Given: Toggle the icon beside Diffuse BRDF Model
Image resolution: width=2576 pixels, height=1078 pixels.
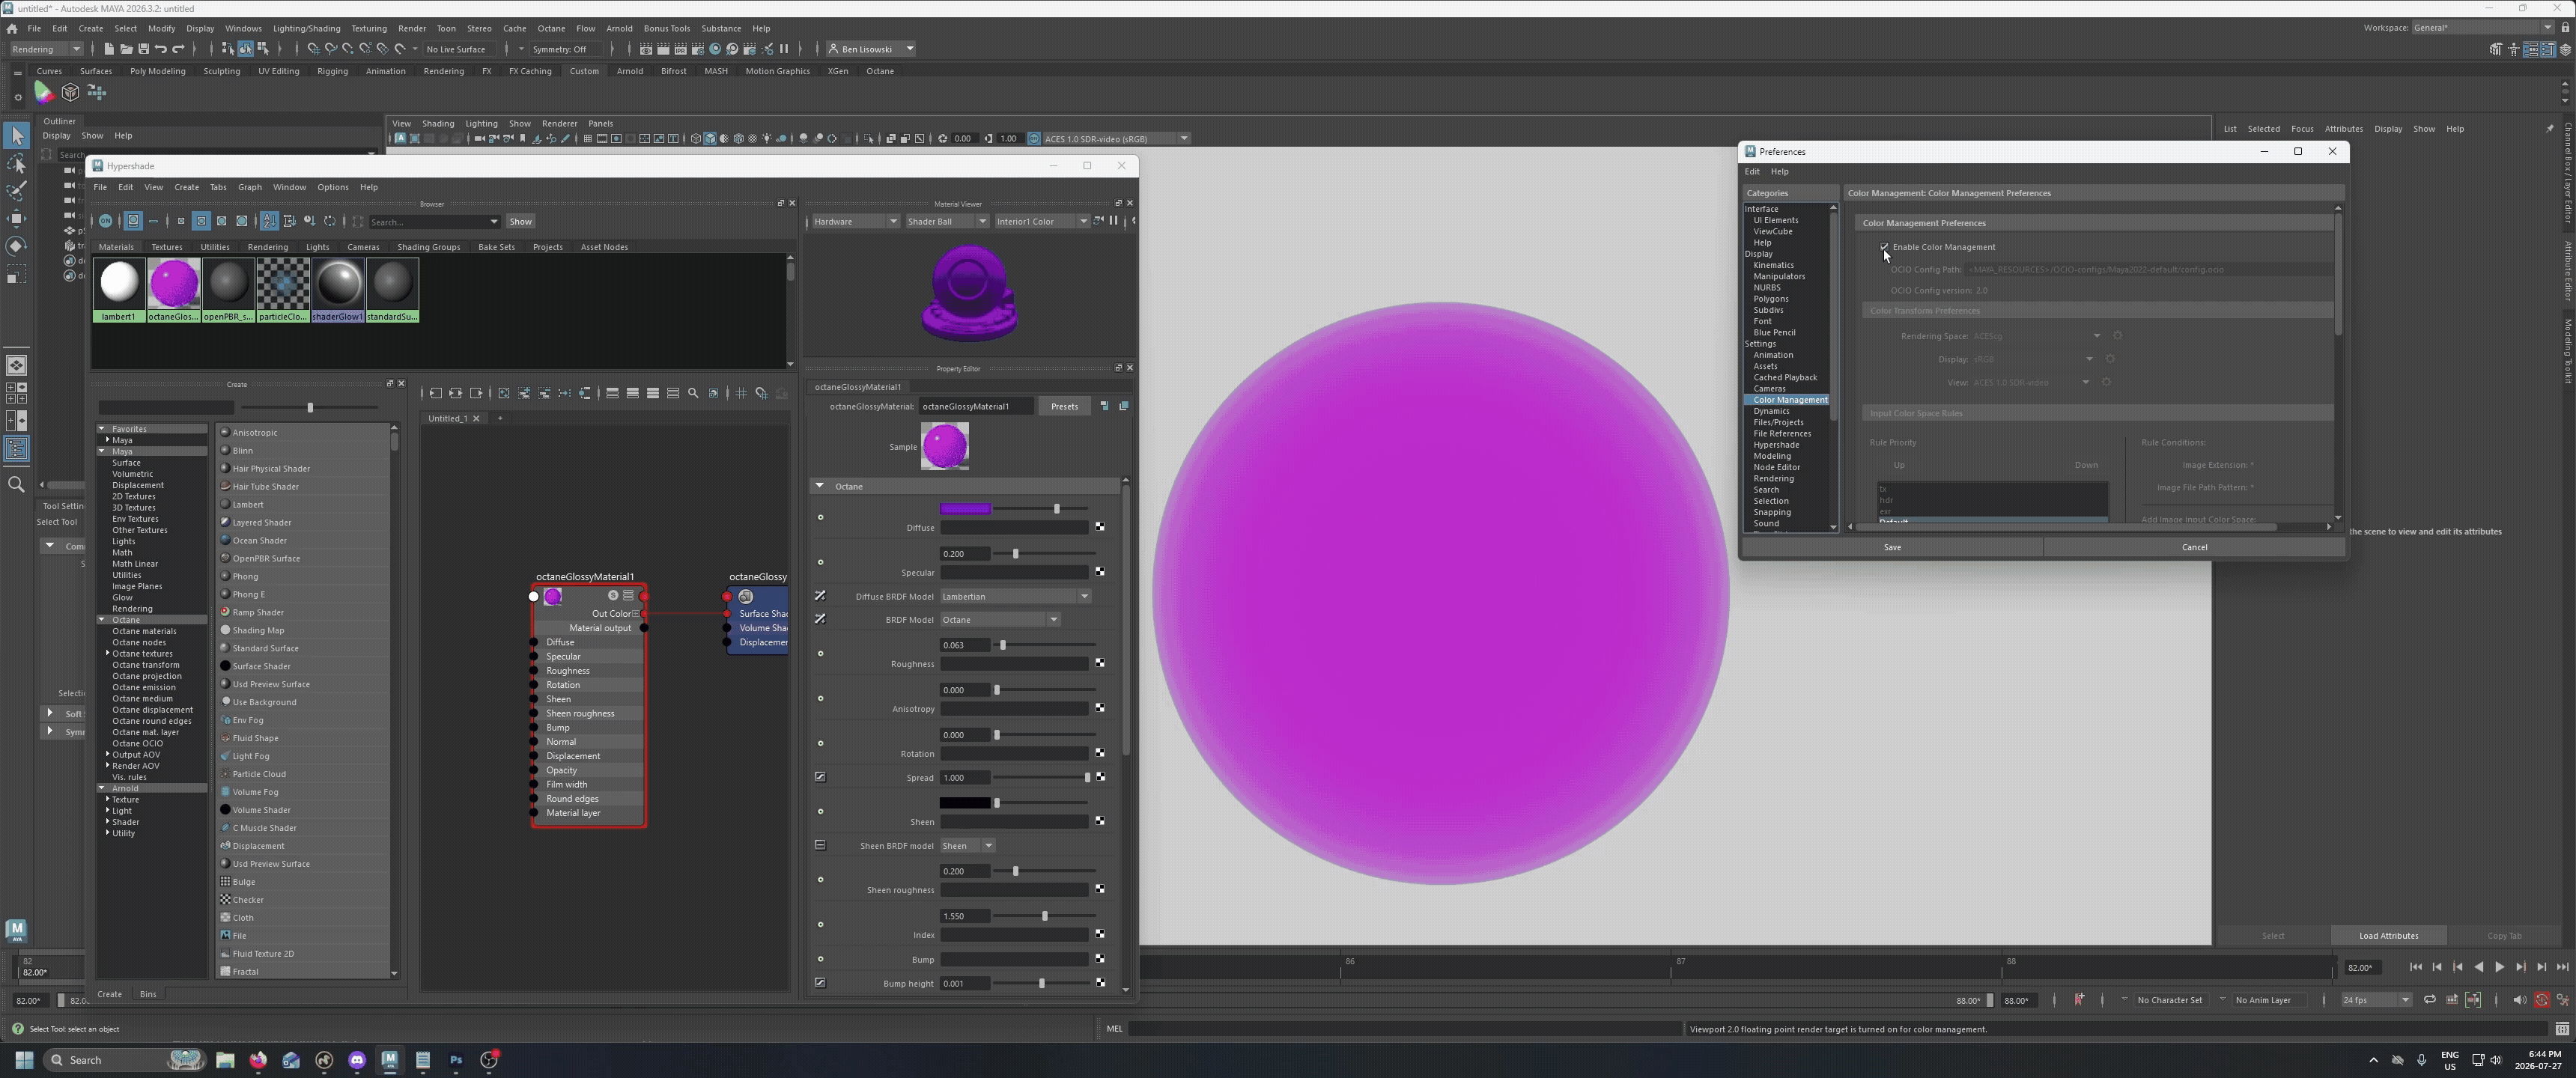Looking at the screenshot, I should tap(820, 596).
